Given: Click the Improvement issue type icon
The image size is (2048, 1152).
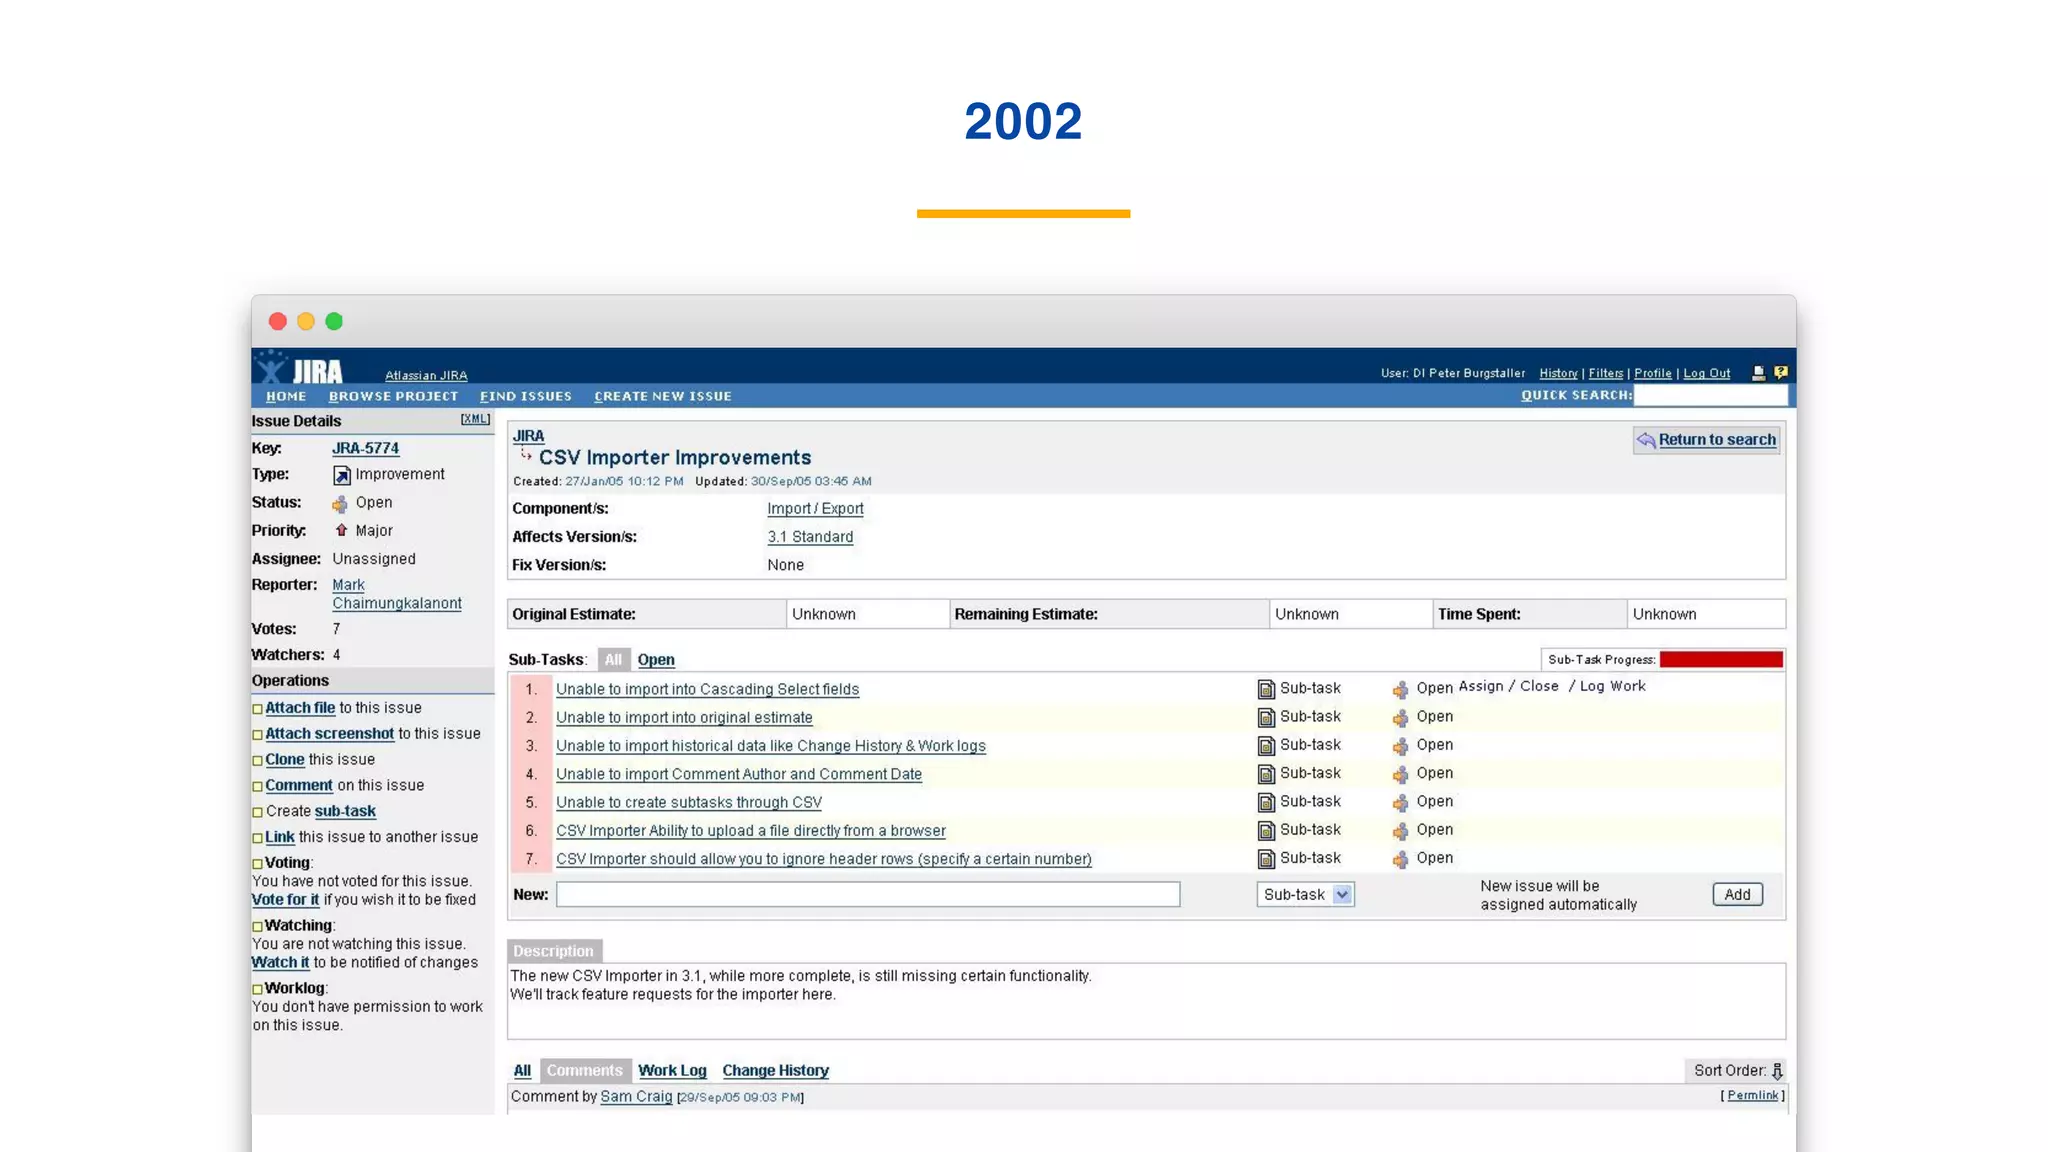Looking at the screenshot, I should pos(341,475).
